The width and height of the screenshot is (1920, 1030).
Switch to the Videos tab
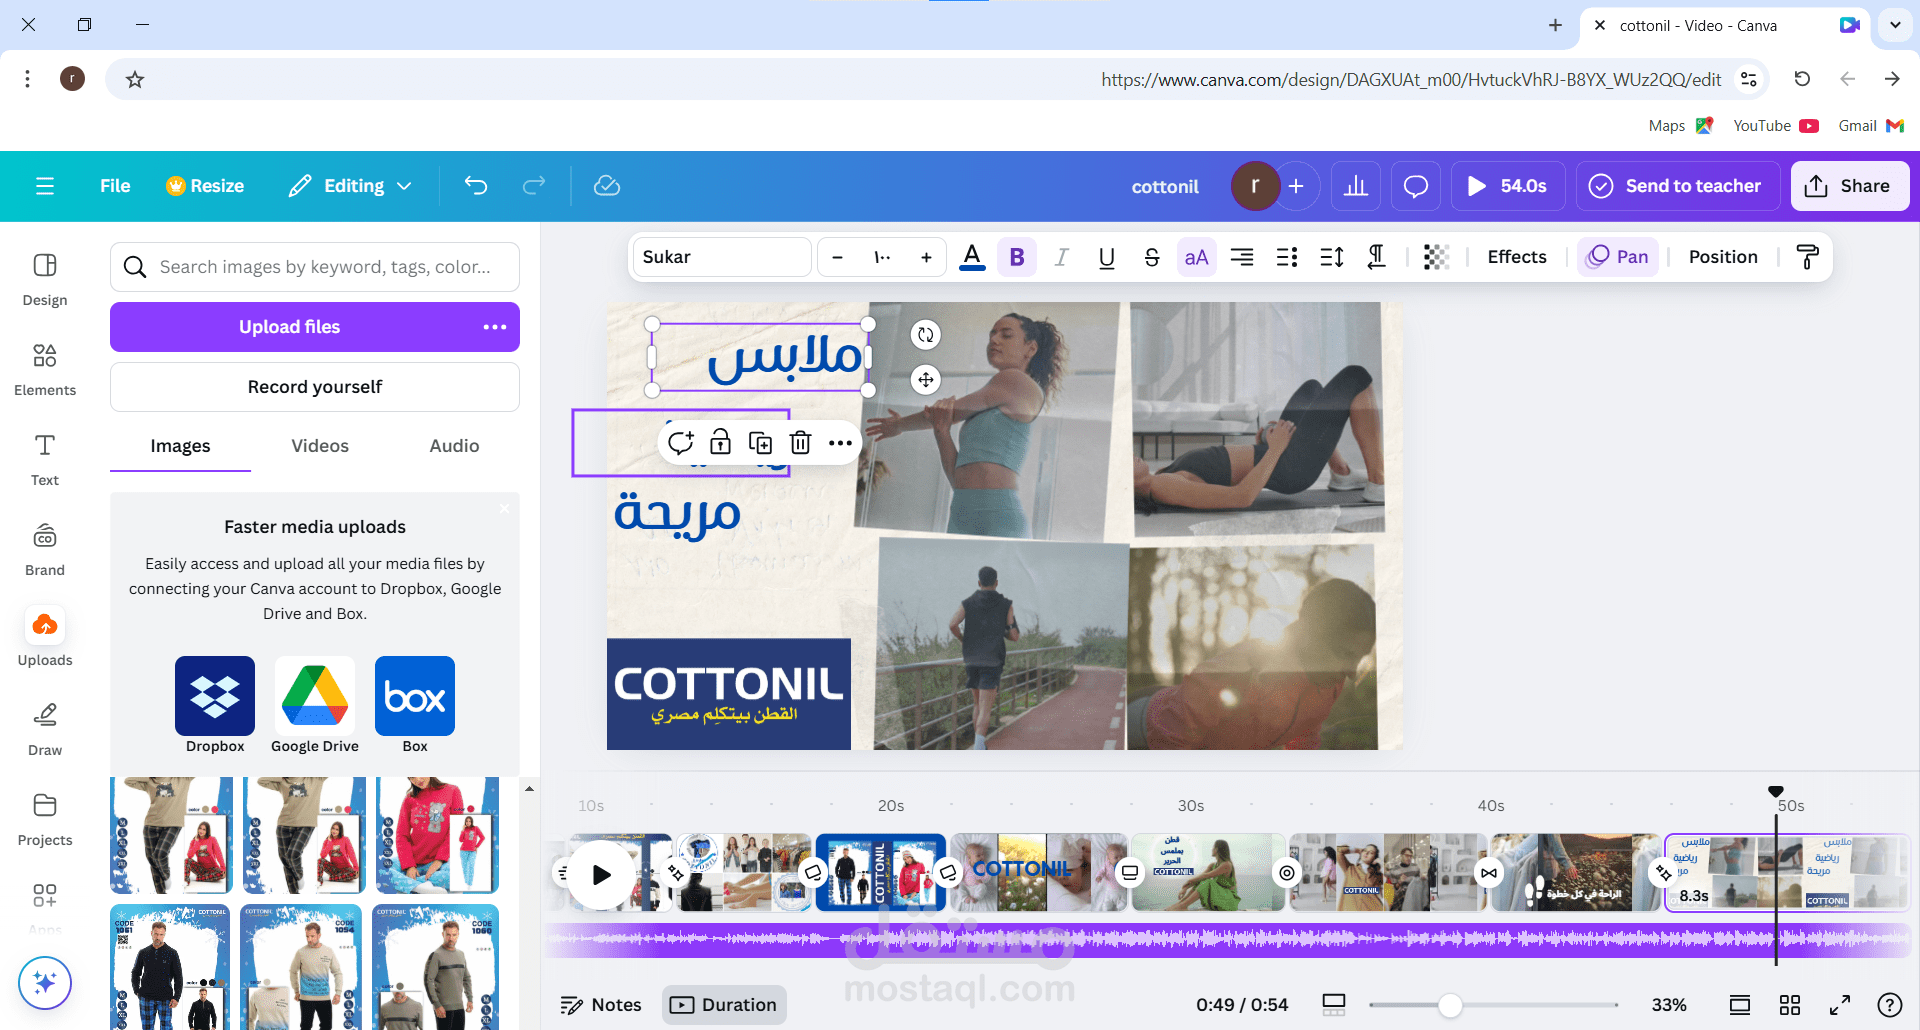coord(320,446)
